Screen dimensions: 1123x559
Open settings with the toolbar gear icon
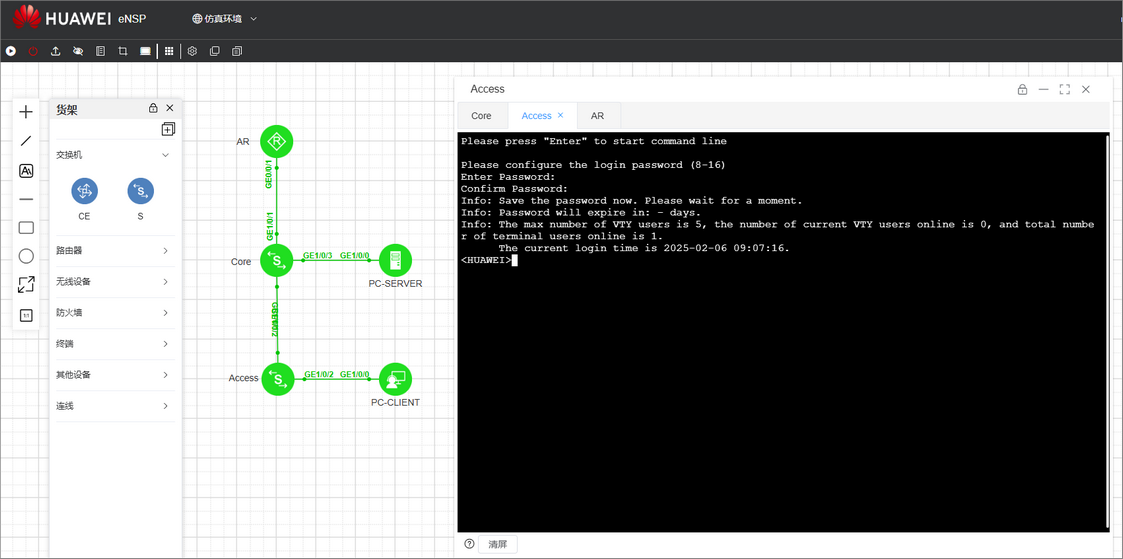click(x=192, y=52)
